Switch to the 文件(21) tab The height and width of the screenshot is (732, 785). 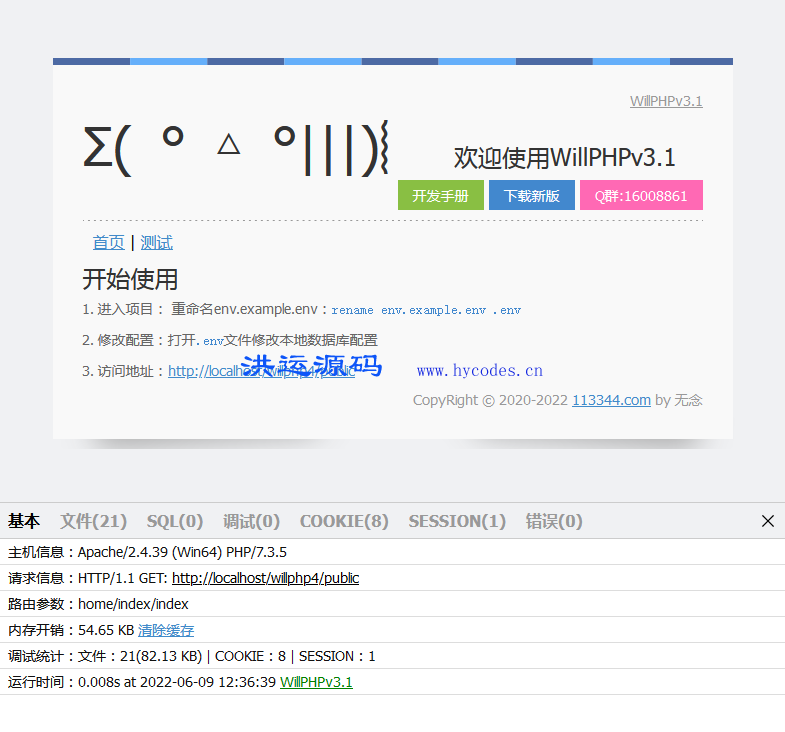click(x=94, y=521)
